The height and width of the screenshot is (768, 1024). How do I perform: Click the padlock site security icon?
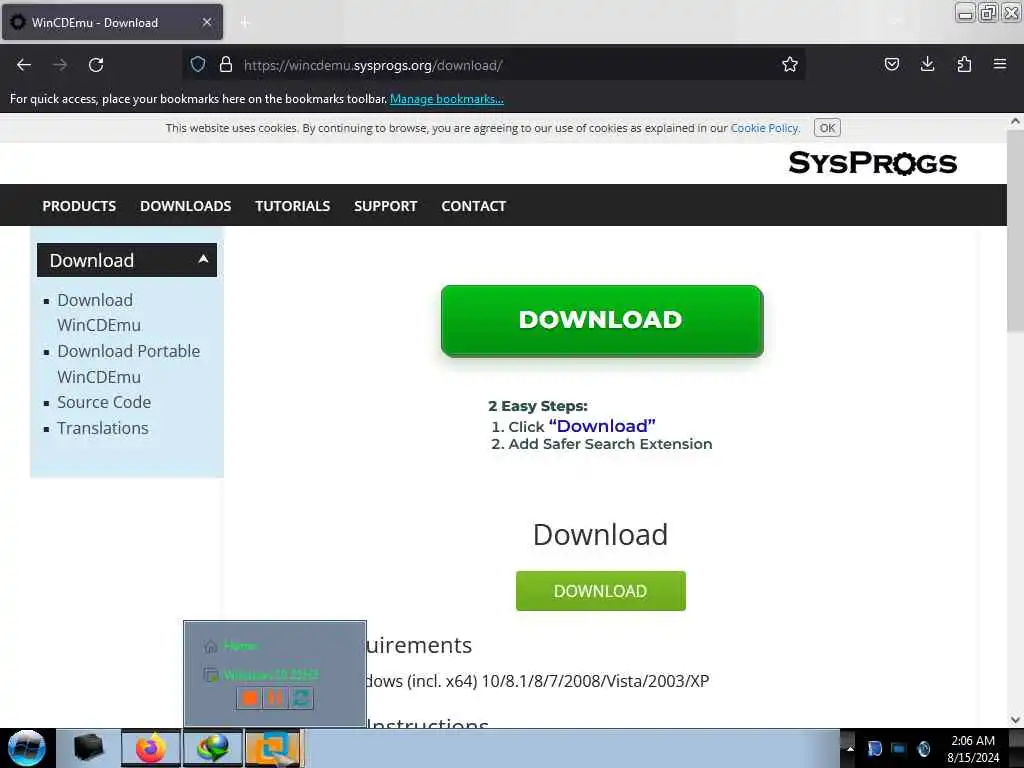[x=225, y=64]
